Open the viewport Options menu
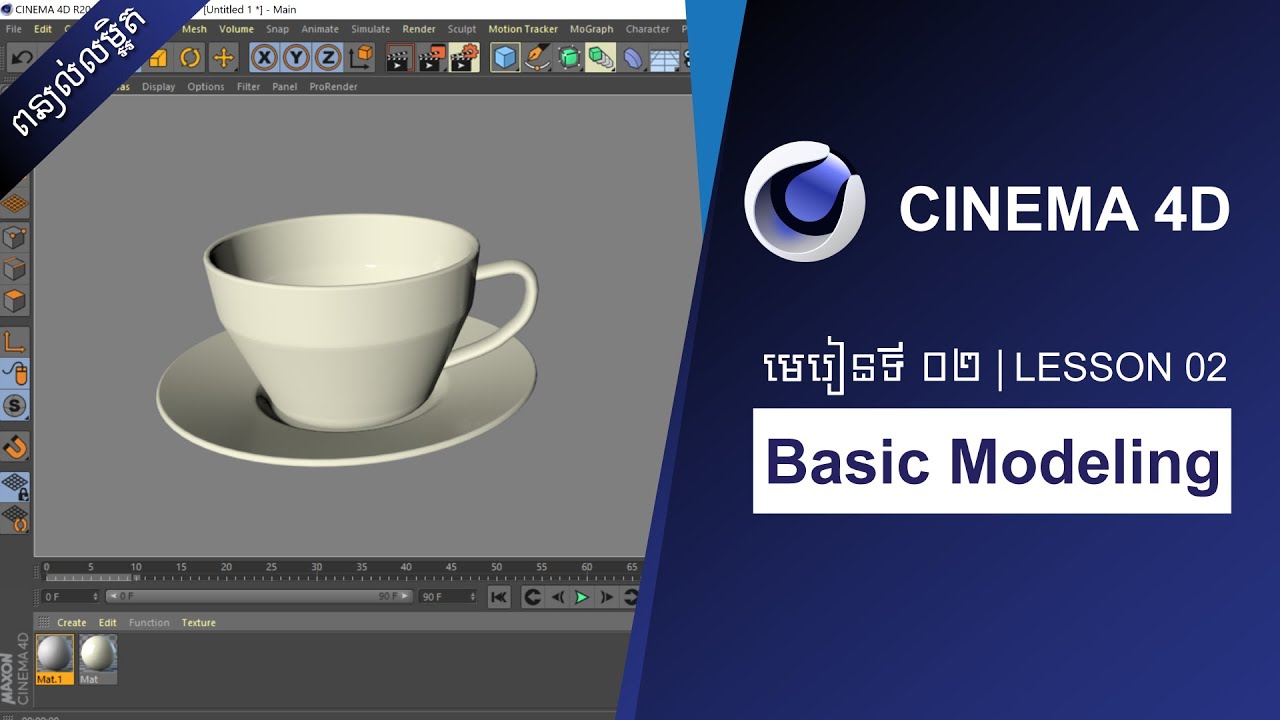This screenshot has height=720, width=1280. click(206, 87)
